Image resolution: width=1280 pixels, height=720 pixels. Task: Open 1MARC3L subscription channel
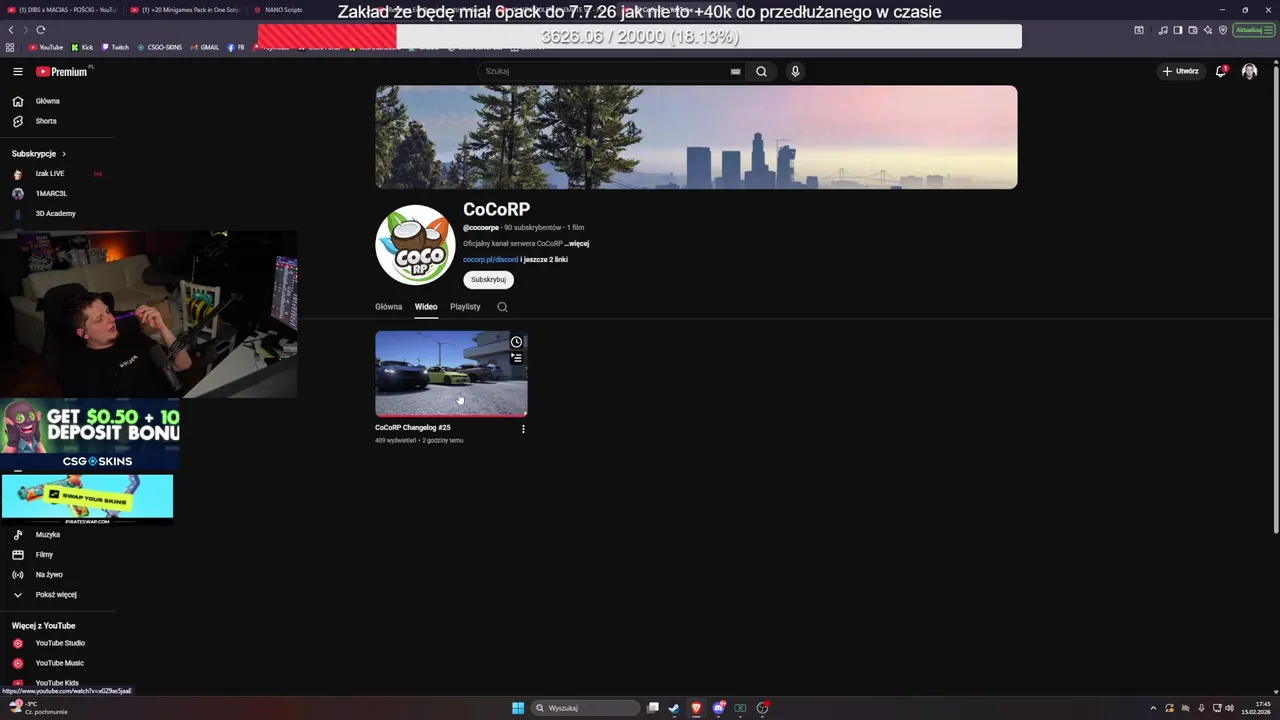coord(51,194)
